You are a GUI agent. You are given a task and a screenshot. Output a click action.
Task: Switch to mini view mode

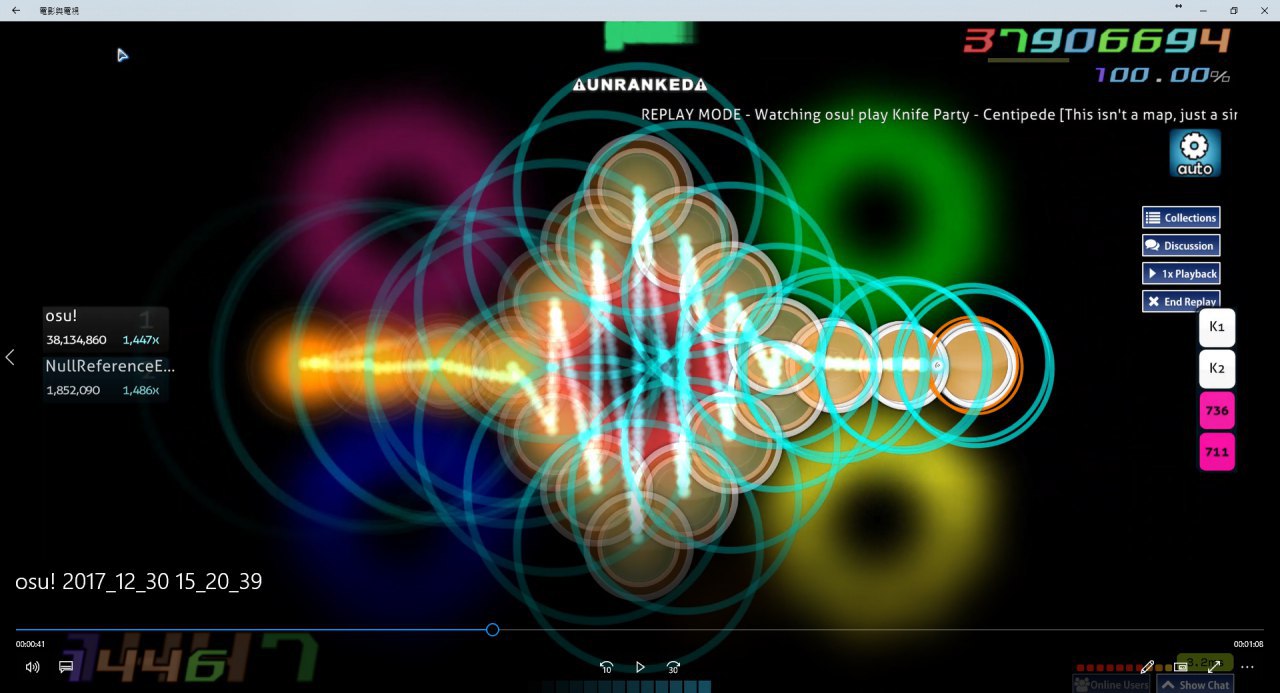pyautogui.click(x=1181, y=667)
